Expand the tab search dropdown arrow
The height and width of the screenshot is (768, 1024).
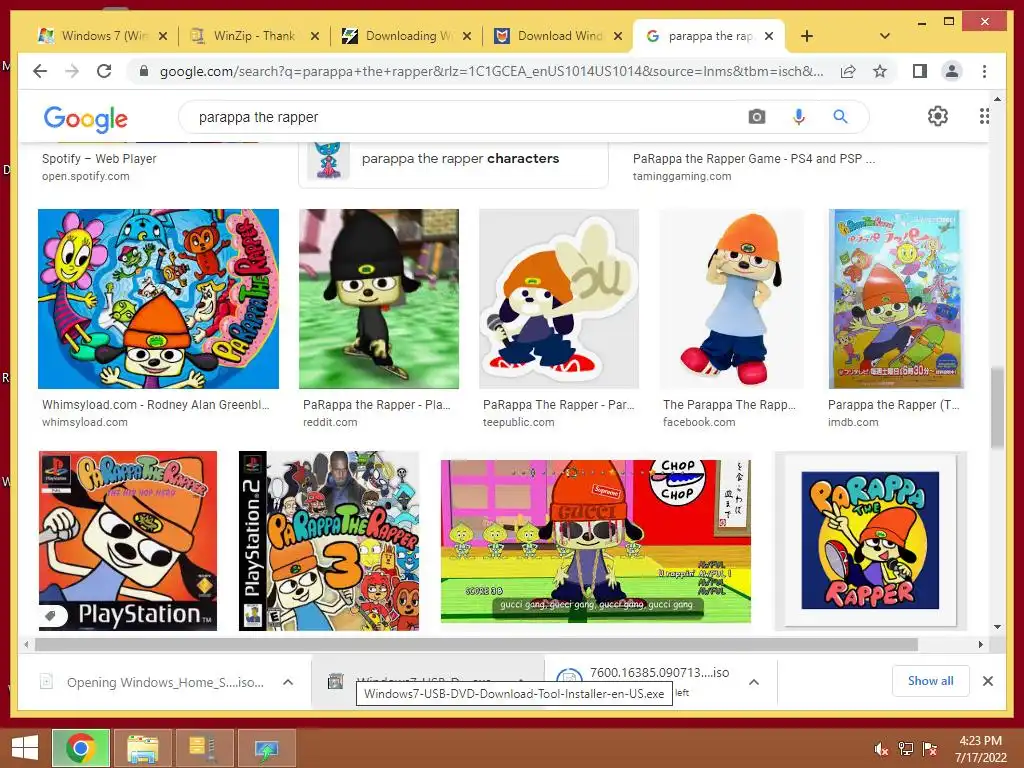coord(885,36)
